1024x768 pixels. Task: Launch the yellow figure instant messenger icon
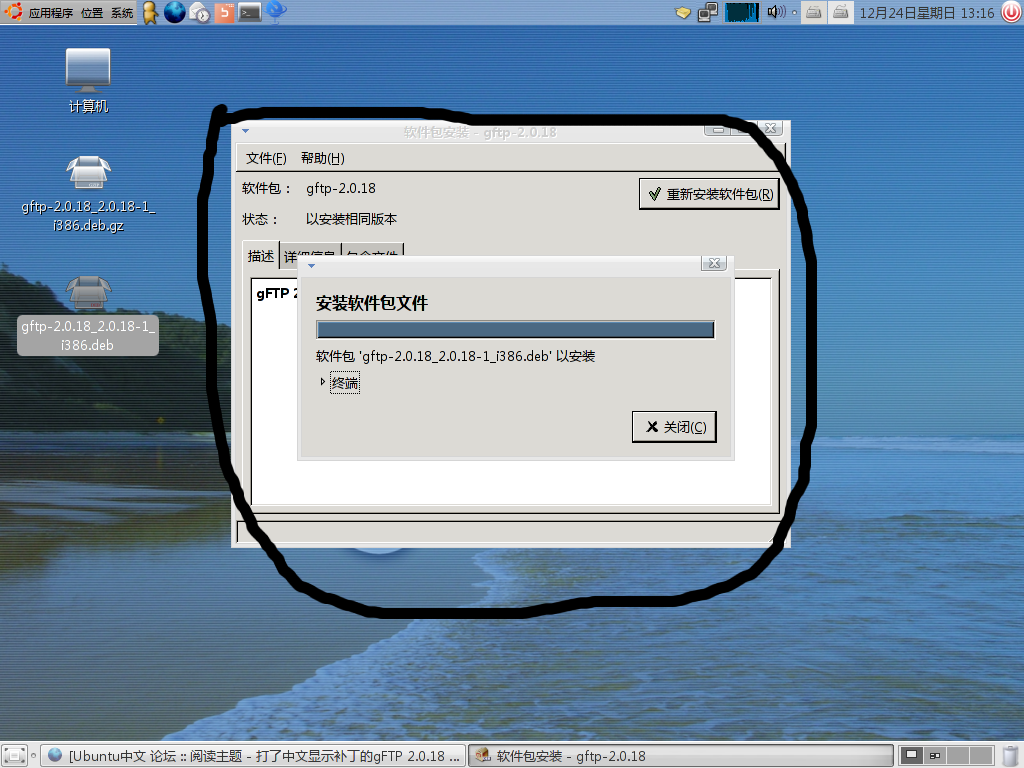(x=150, y=12)
